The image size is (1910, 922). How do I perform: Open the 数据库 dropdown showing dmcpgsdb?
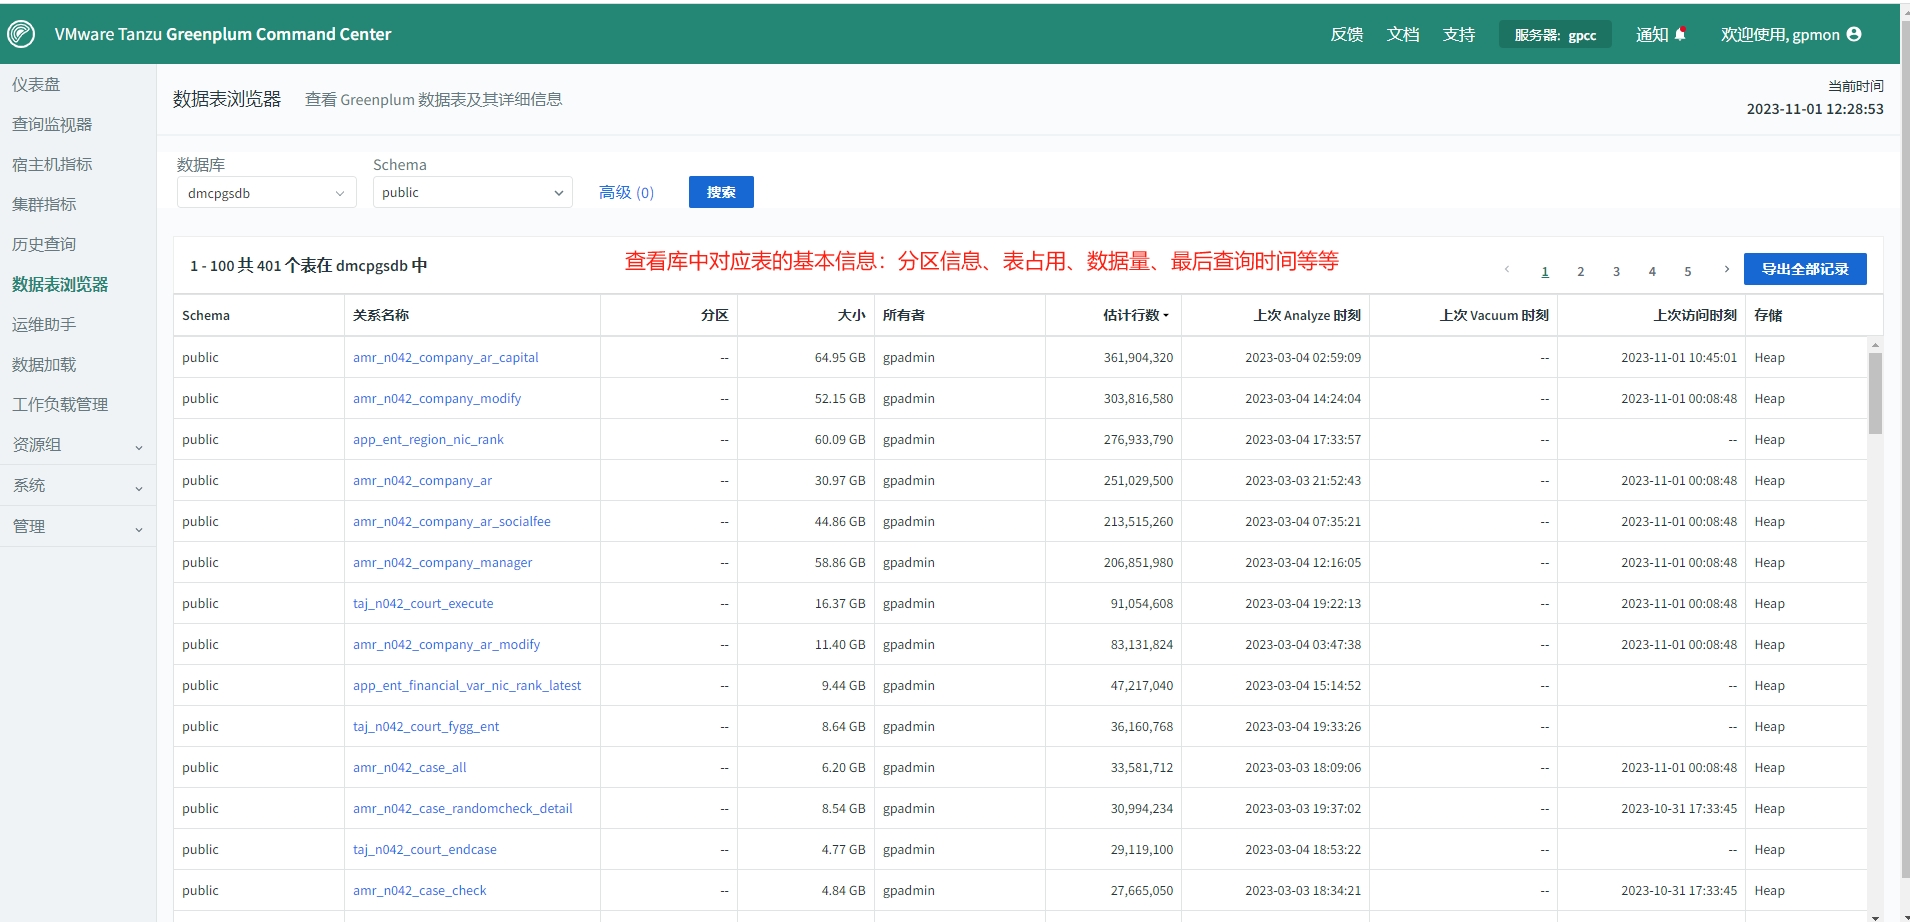pyautogui.click(x=265, y=192)
